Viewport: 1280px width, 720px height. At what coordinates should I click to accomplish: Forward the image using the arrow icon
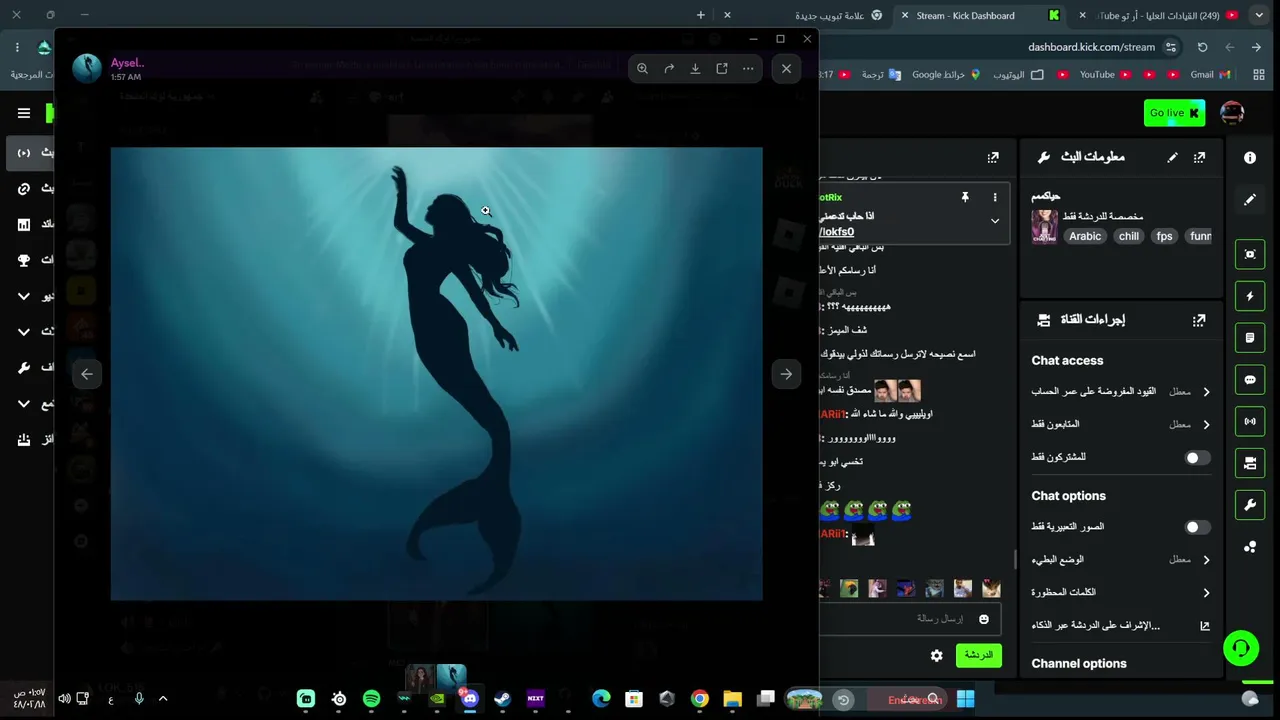(669, 69)
